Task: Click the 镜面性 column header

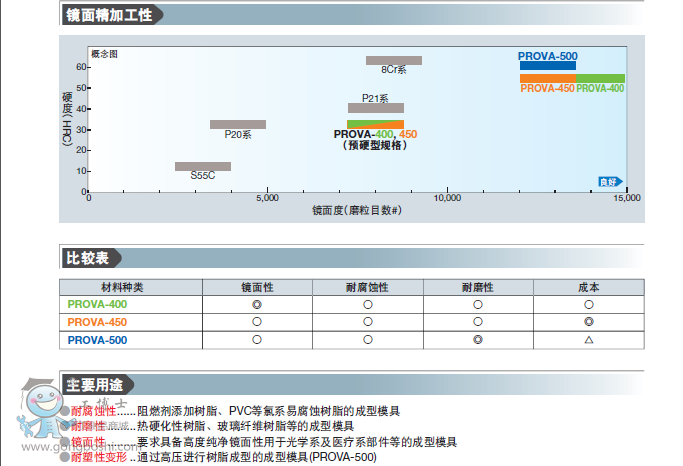Action: point(257,287)
